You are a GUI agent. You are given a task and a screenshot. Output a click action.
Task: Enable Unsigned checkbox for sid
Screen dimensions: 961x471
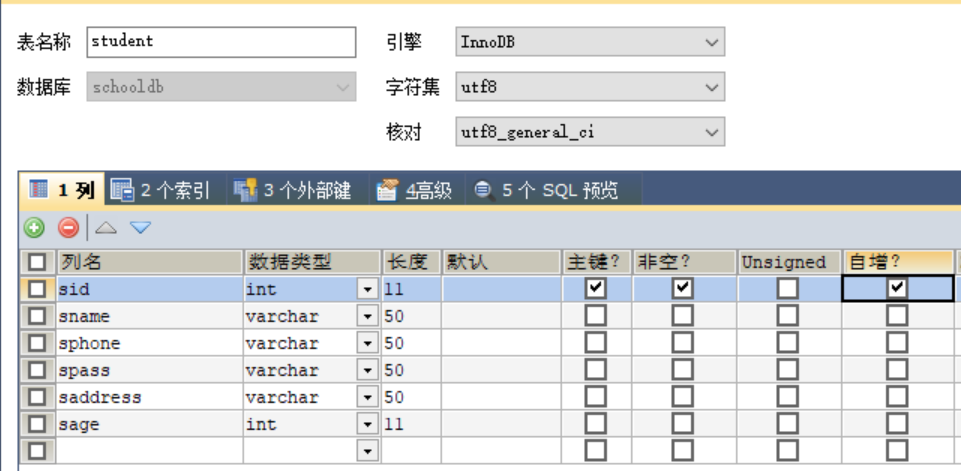pyautogui.click(x=788, y=288)
